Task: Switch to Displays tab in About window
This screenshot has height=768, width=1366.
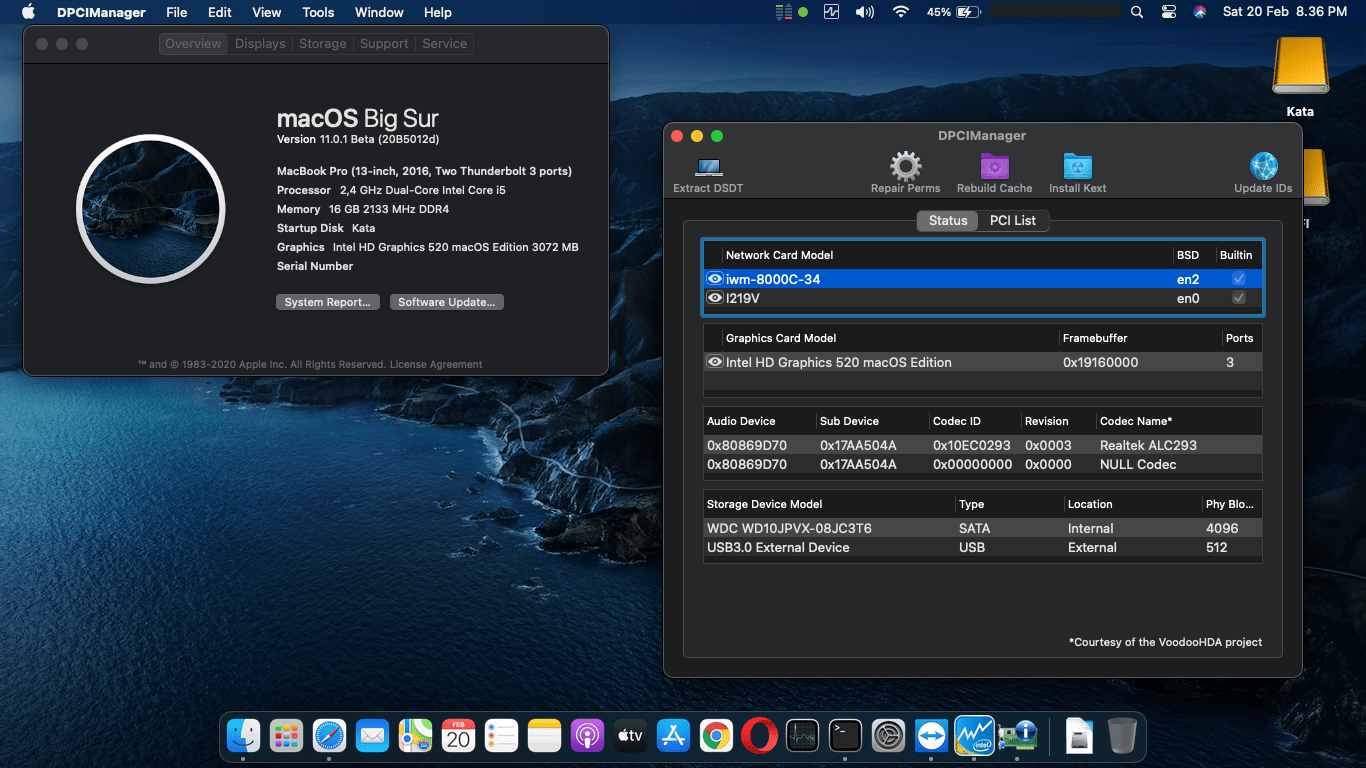Action: tap(260, 44)
